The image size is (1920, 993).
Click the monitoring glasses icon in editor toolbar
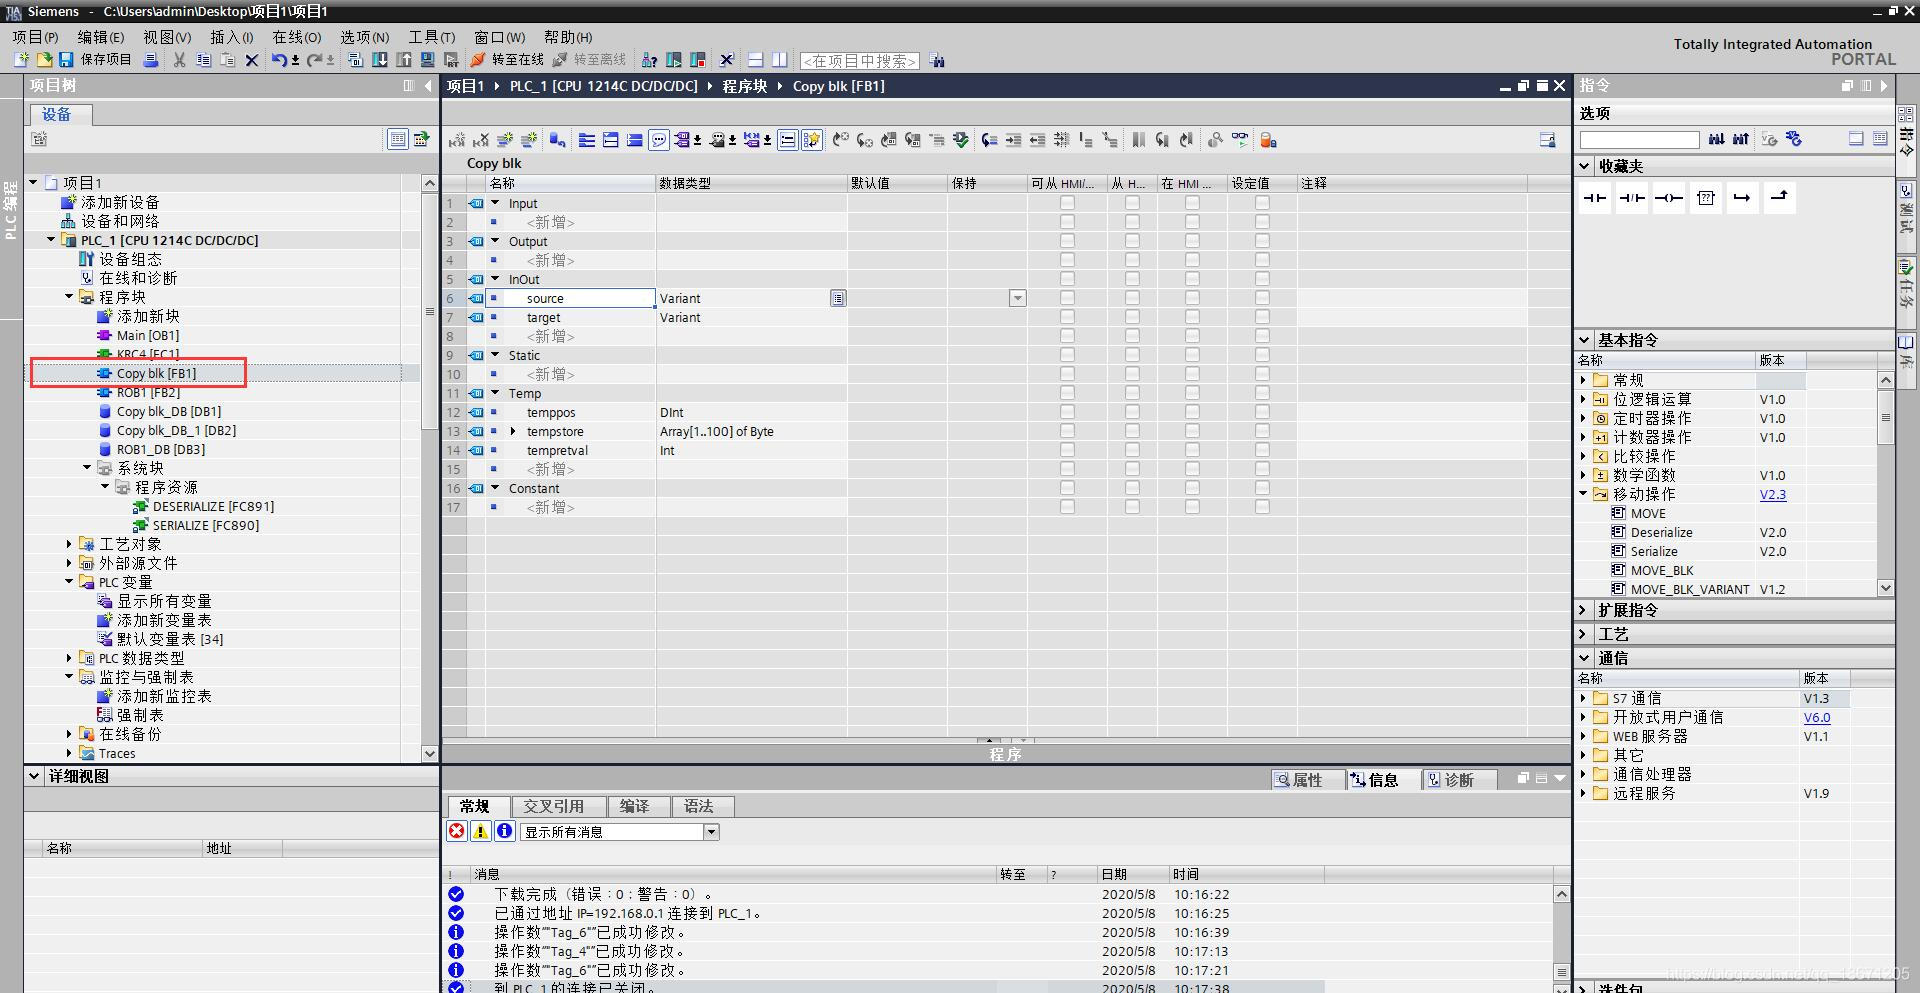[x=1240, y=140]
